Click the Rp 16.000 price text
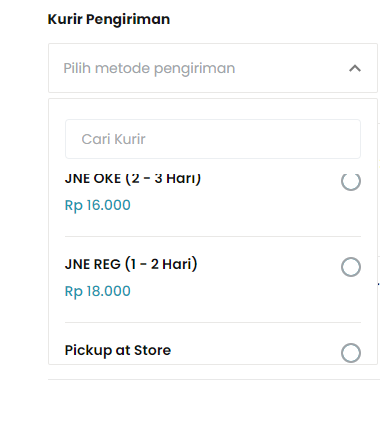Screen dimensions: 380x433 pos(97,205)
